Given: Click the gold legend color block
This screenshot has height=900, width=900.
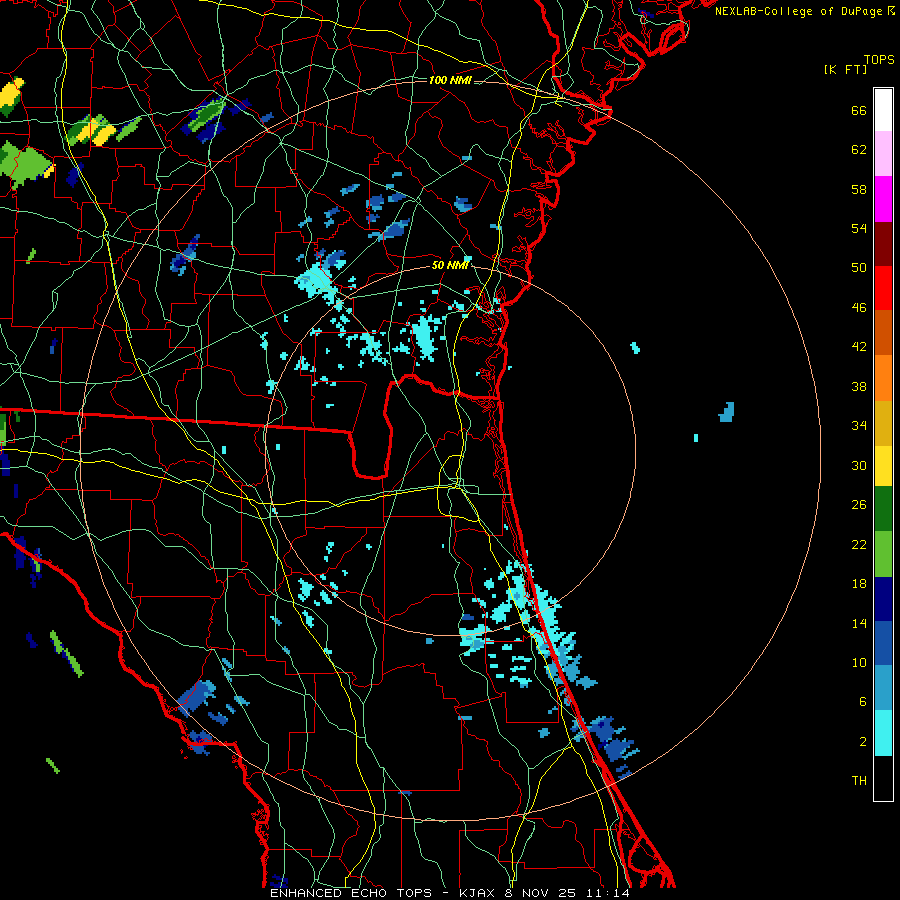Looking at the screenshot, I should pyautogui.click(x=883, y=422).
